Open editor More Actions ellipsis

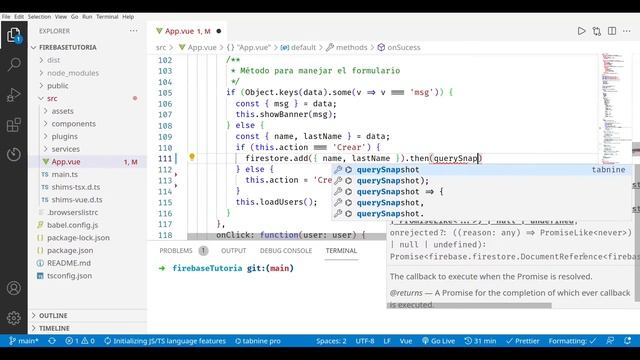point(627,31)
